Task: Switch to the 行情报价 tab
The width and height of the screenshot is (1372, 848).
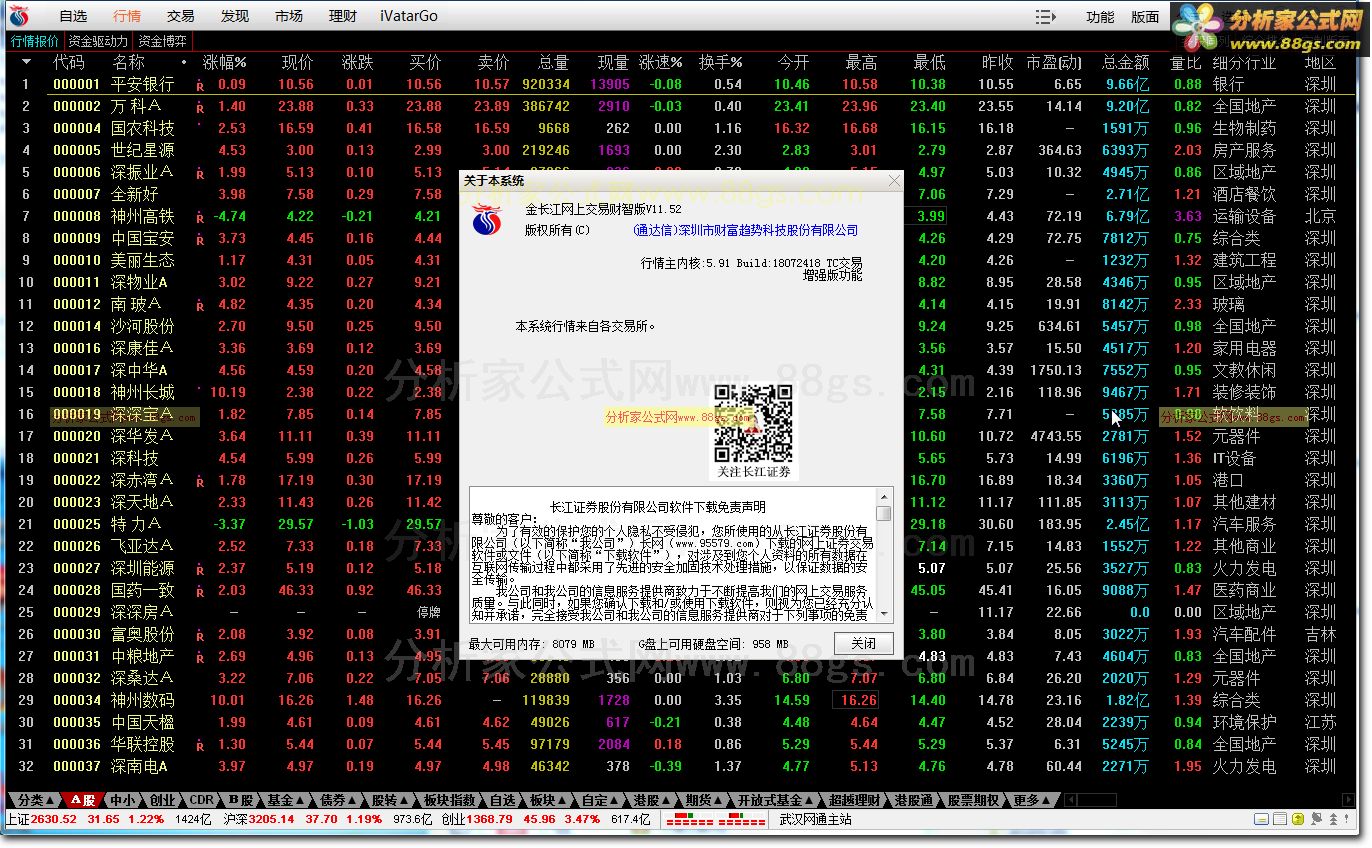Action: click(35, 41)
